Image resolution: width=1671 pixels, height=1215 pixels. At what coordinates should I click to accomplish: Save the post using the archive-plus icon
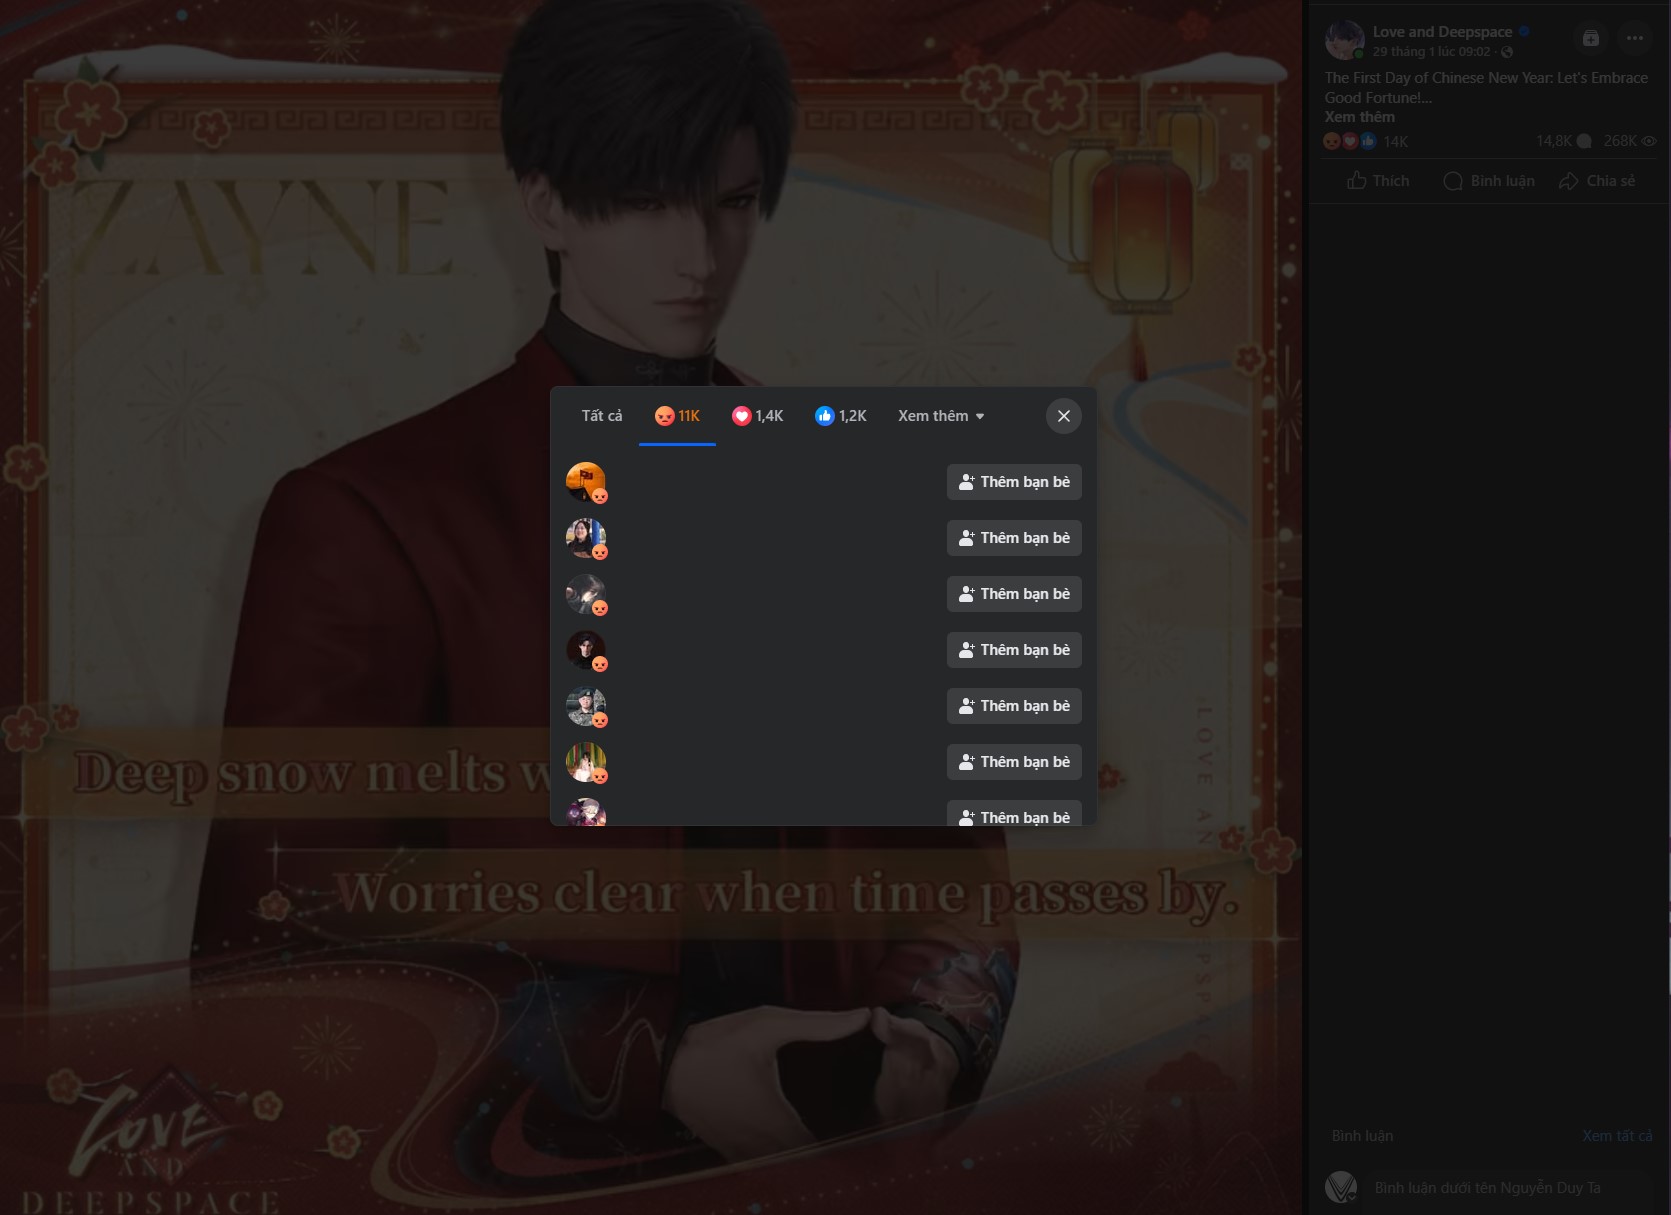(x=1590, y=38)
